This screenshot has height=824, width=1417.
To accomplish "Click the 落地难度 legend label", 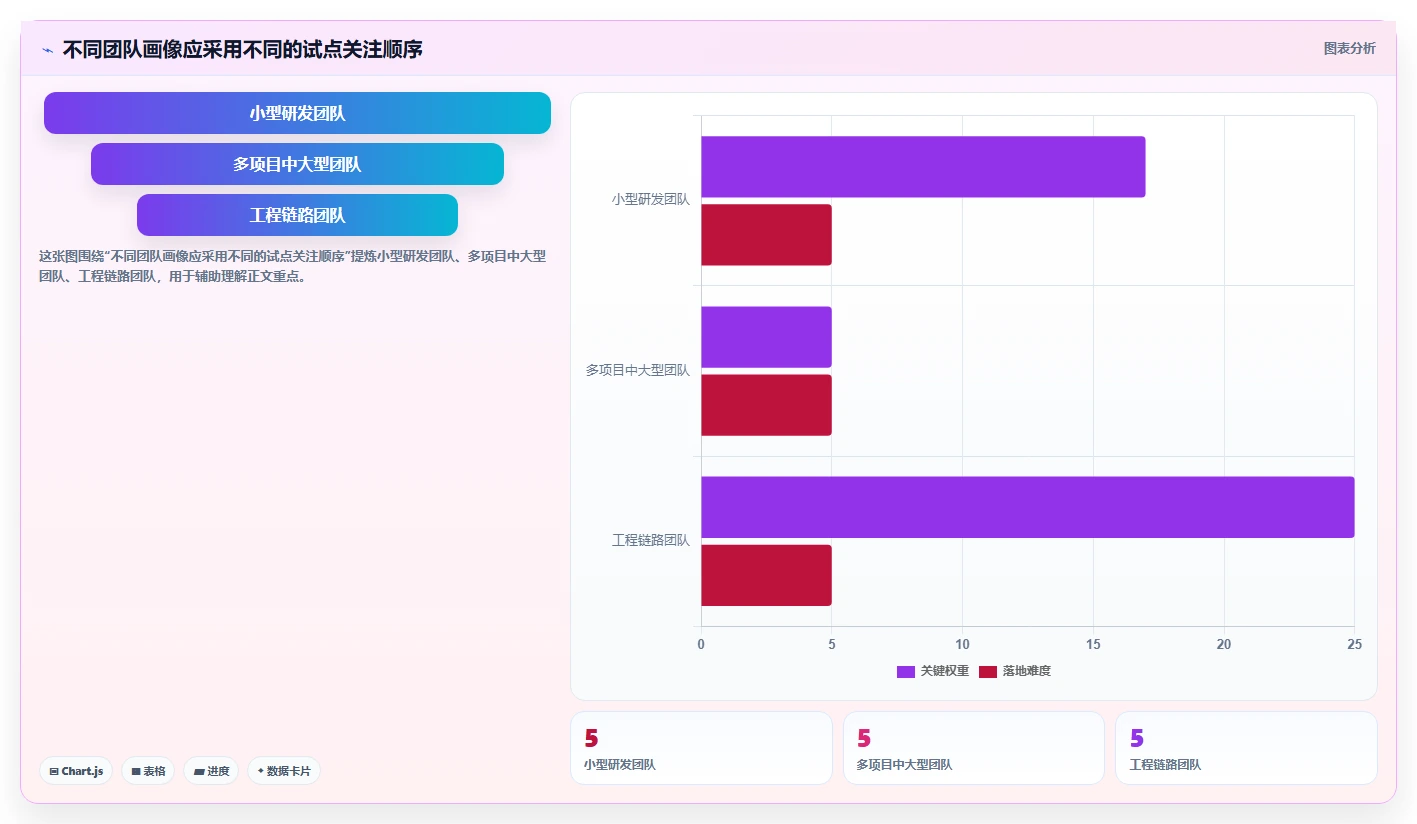I will pyautogui.click(x=1027, y=671).
